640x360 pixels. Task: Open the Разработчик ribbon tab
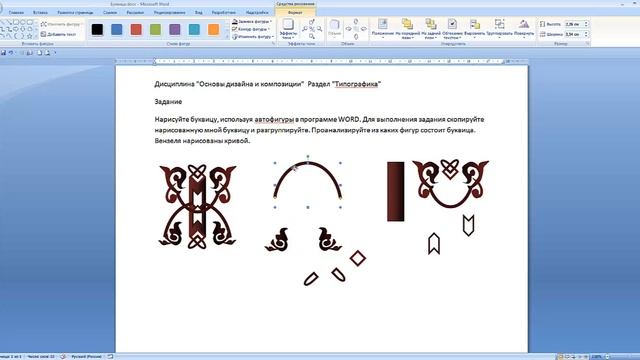coord(224,13)
